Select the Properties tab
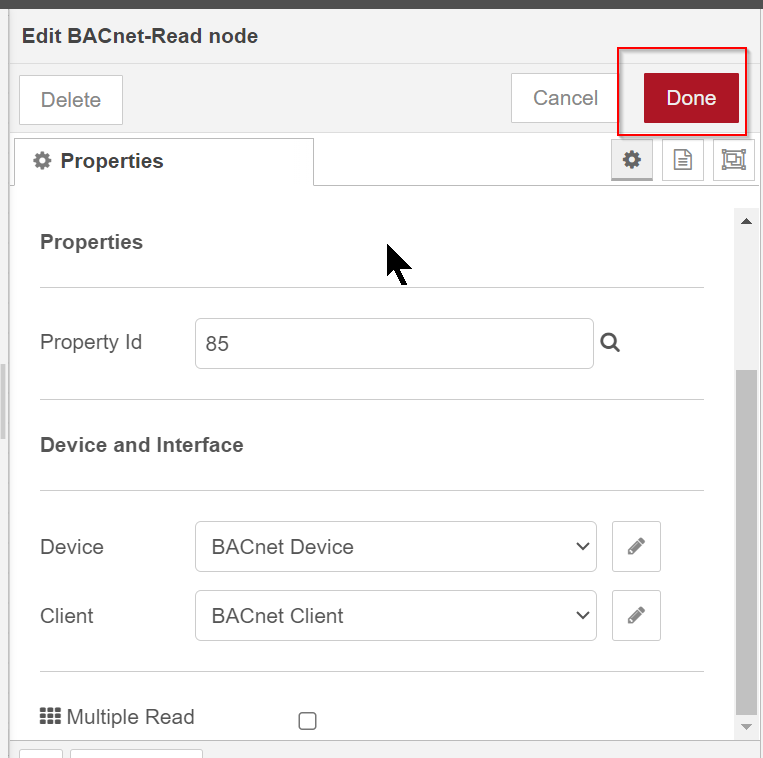763x758 pixels. click(164, 161)
